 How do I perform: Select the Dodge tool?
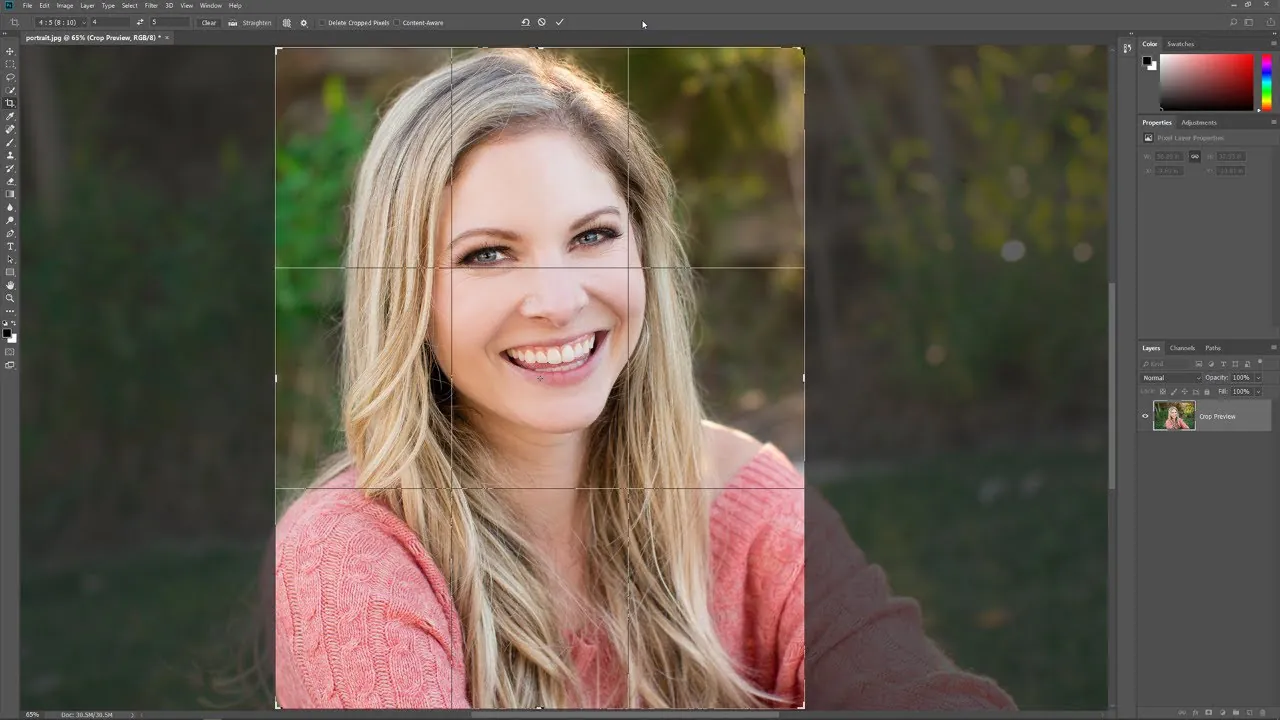point(10,220)
